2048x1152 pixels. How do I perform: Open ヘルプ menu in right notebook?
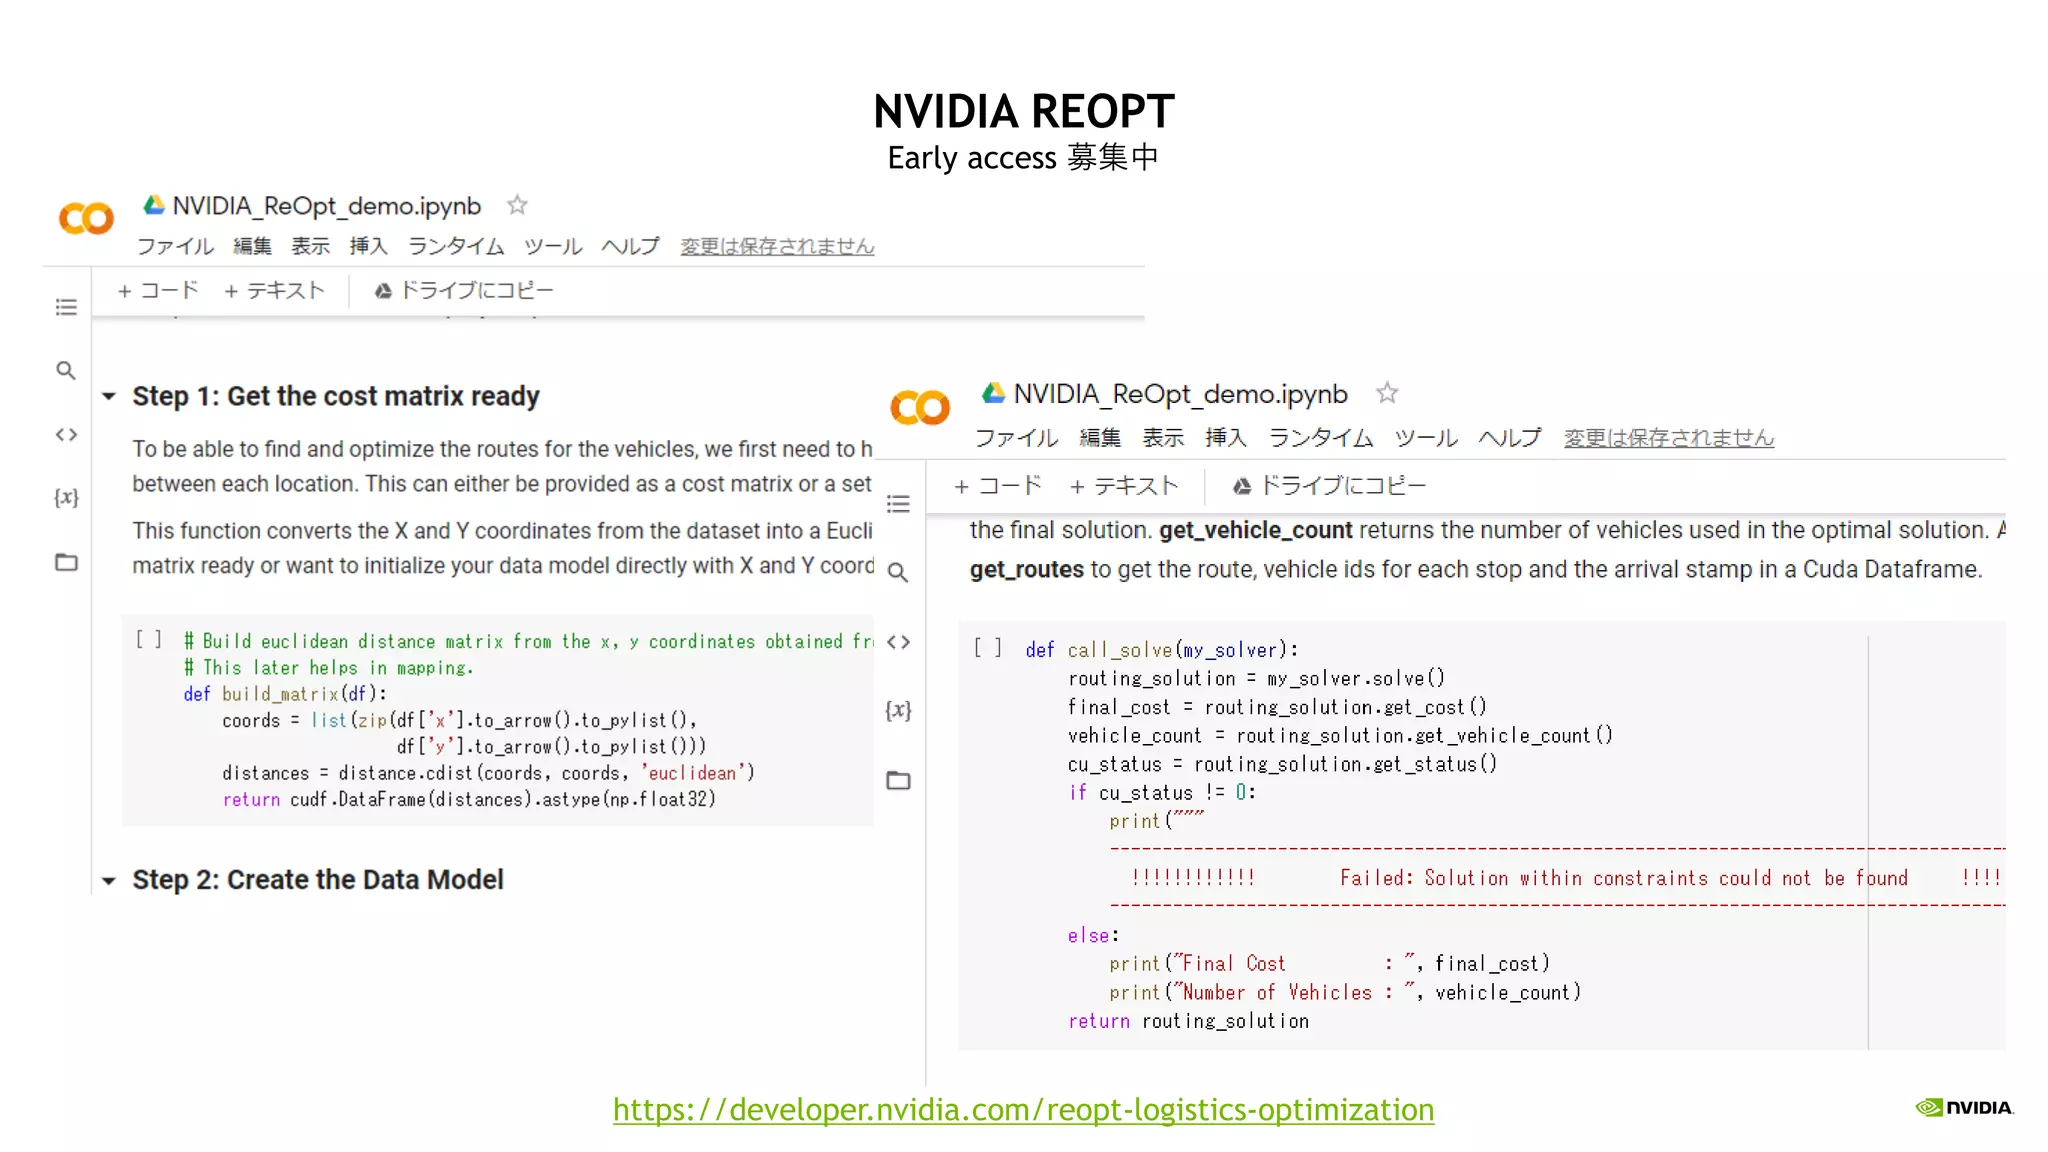click(x=1510, y=438)
